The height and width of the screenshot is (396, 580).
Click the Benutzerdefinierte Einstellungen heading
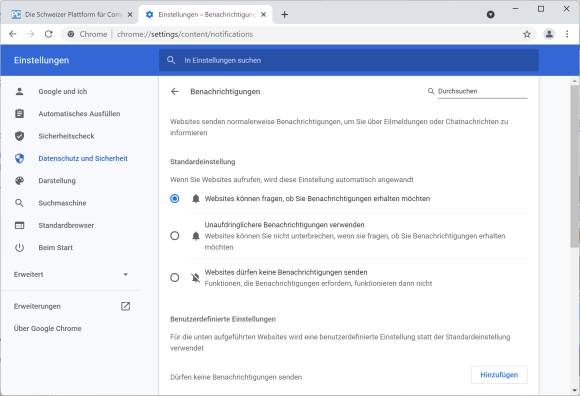[223, 319]
